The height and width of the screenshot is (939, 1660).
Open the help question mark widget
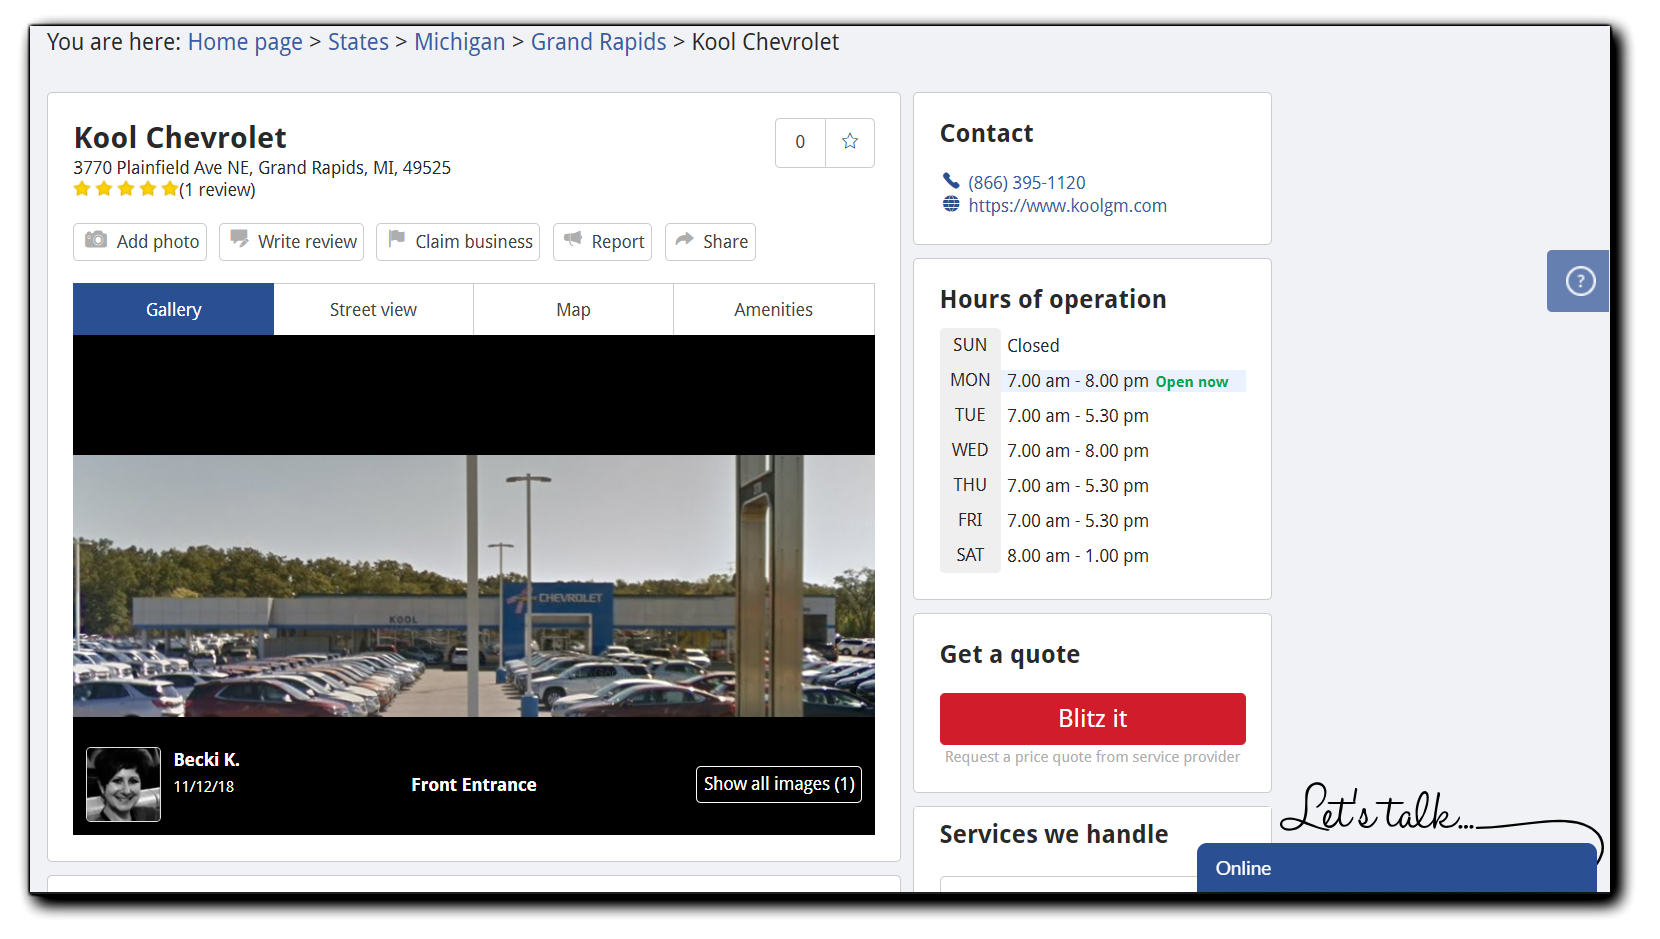click(1580, 281)
